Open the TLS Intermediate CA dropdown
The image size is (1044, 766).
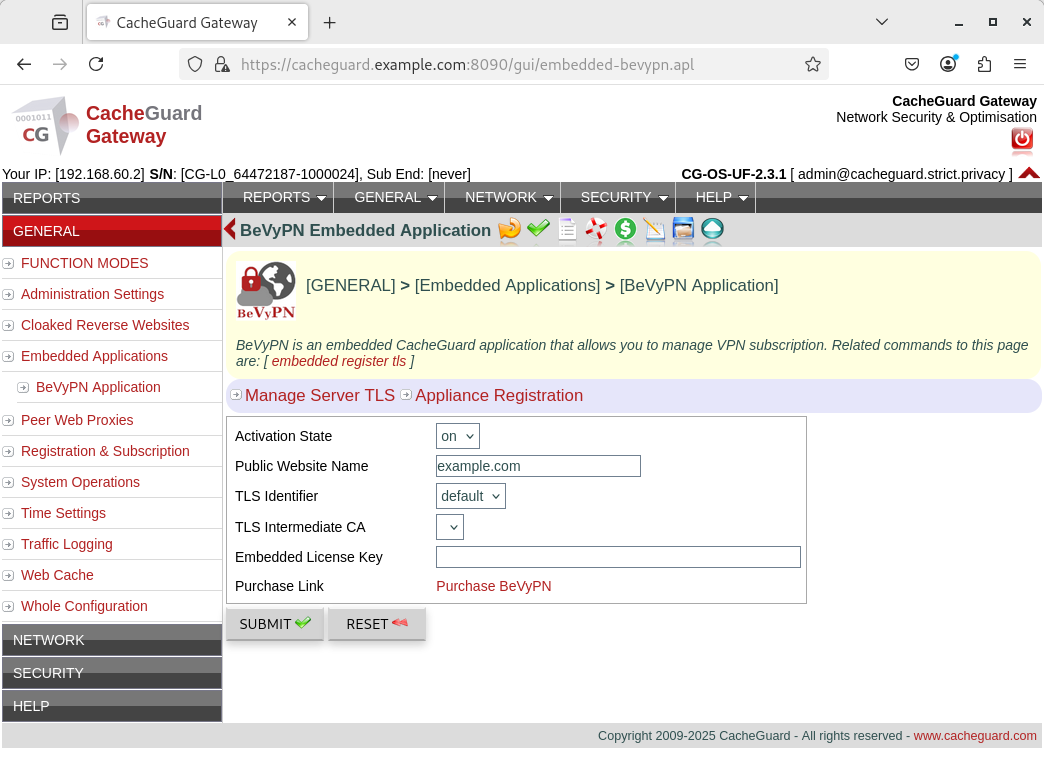[449, 526]
